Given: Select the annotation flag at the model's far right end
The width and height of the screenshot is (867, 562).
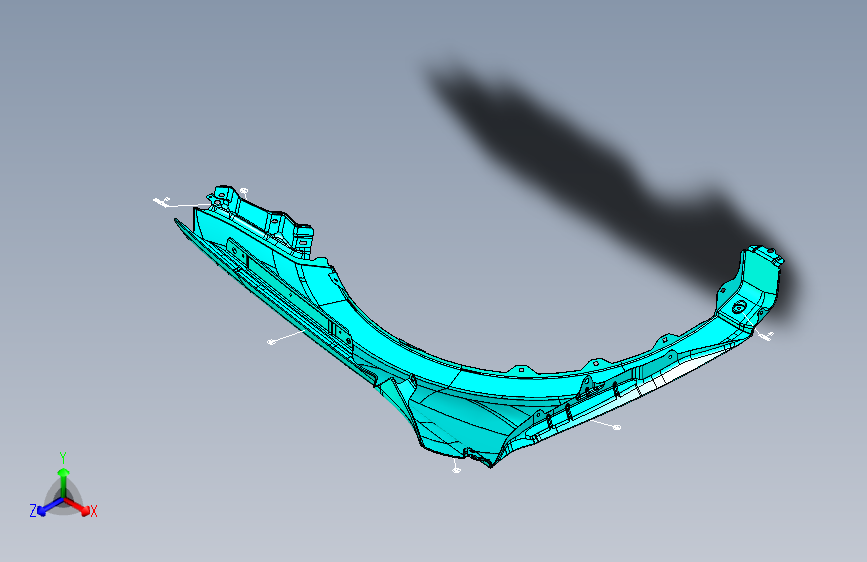Looking at the screenshot, I should coord(766,336).
